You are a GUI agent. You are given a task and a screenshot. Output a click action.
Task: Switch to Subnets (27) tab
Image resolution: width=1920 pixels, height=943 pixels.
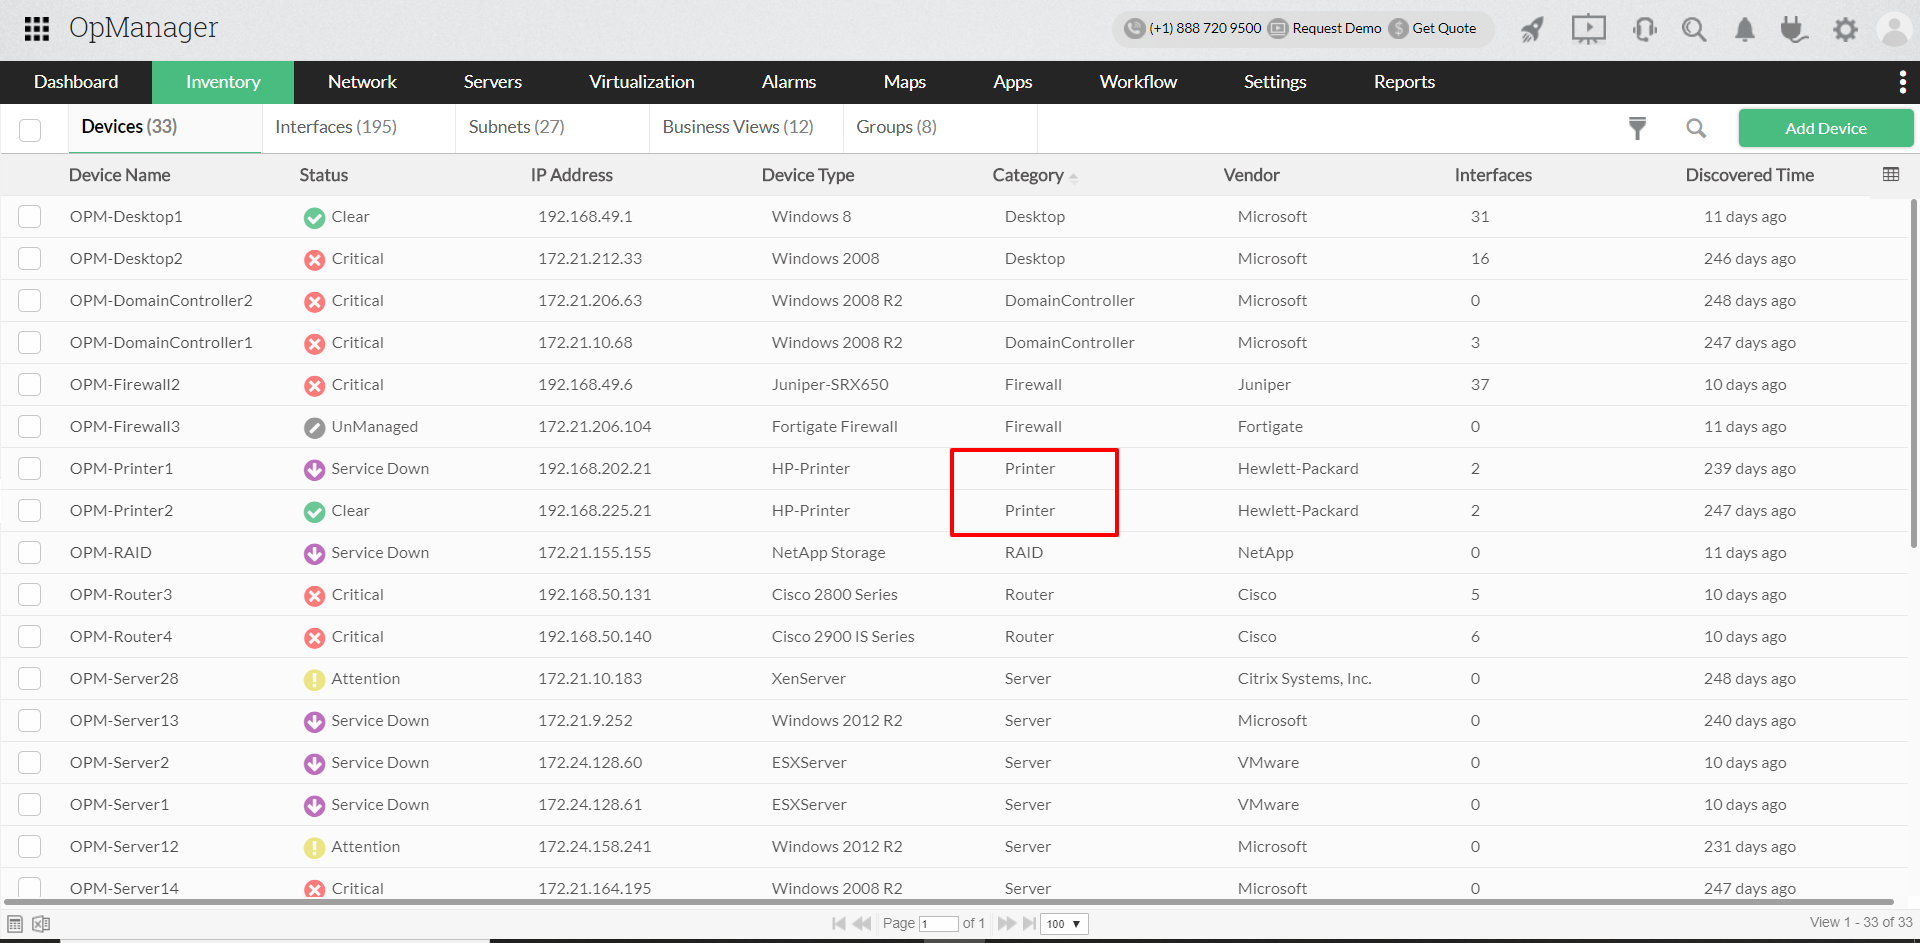point(516,127)
